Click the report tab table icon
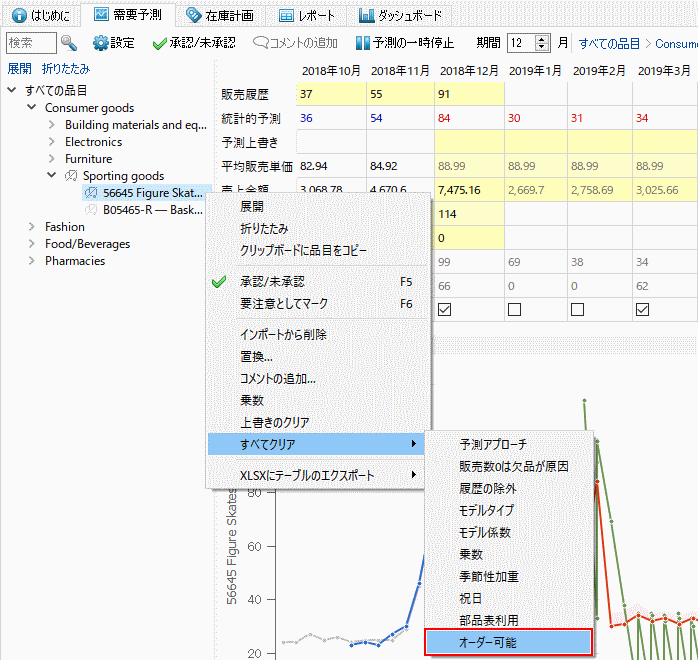 pyautogui.click(x=287, y=16)
